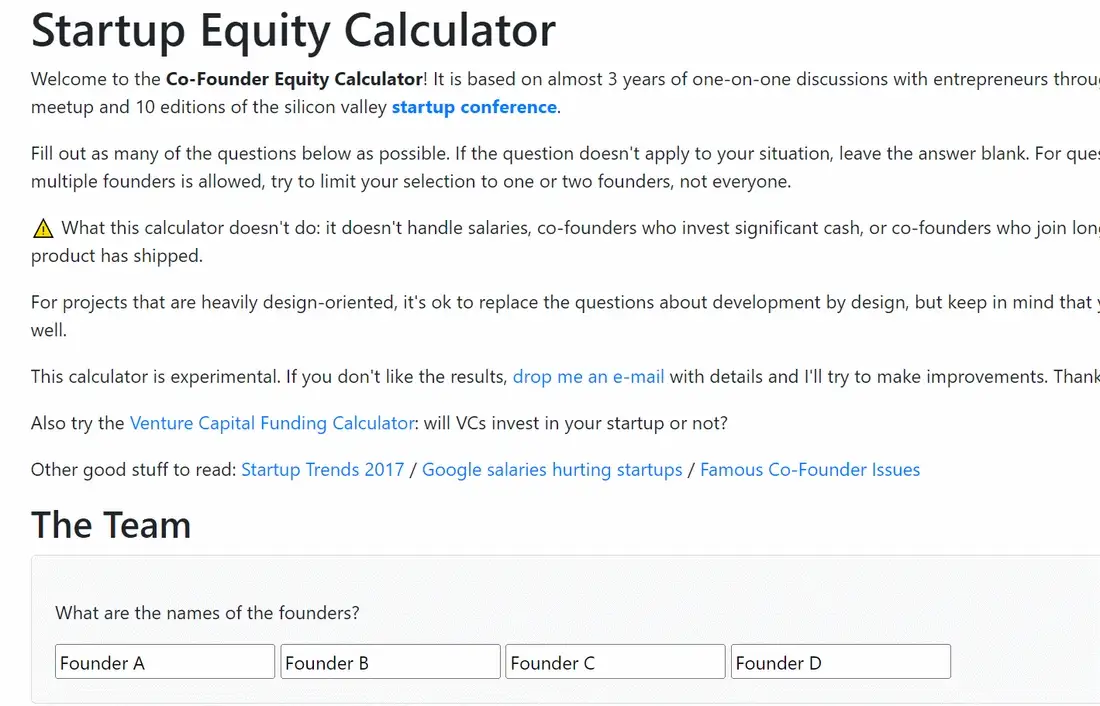Open the startup conference link
The image size is (1100, 706).
pyautogui.click(x=474, y=107)
